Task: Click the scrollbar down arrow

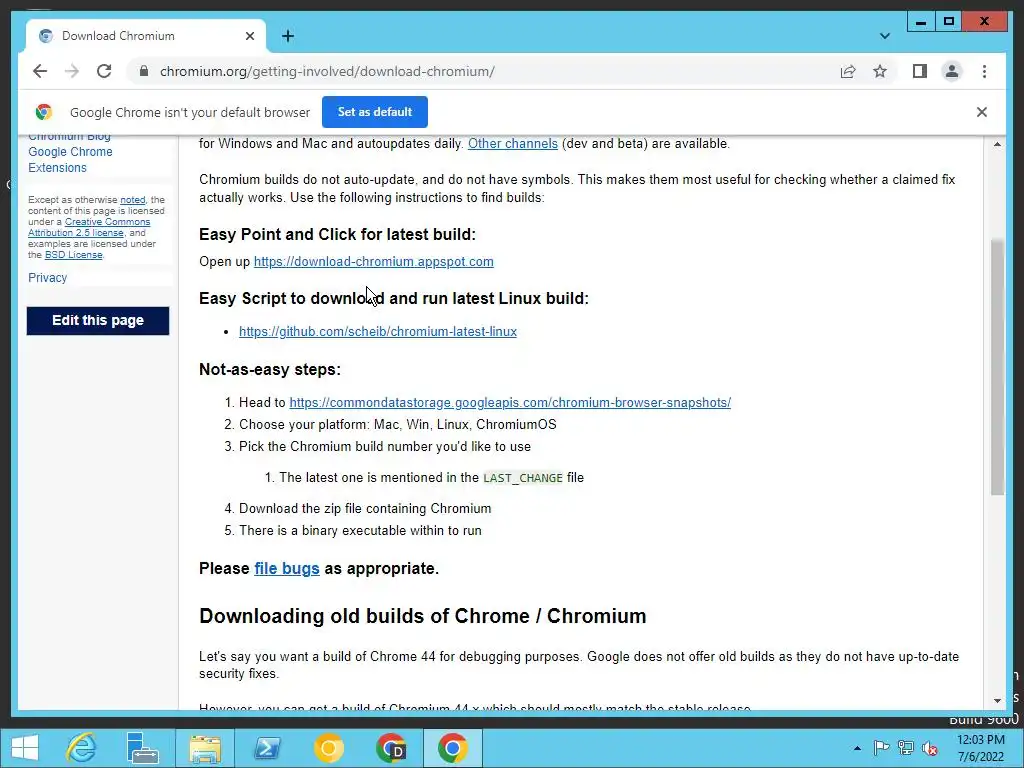Action: click(x=997, y=701)
